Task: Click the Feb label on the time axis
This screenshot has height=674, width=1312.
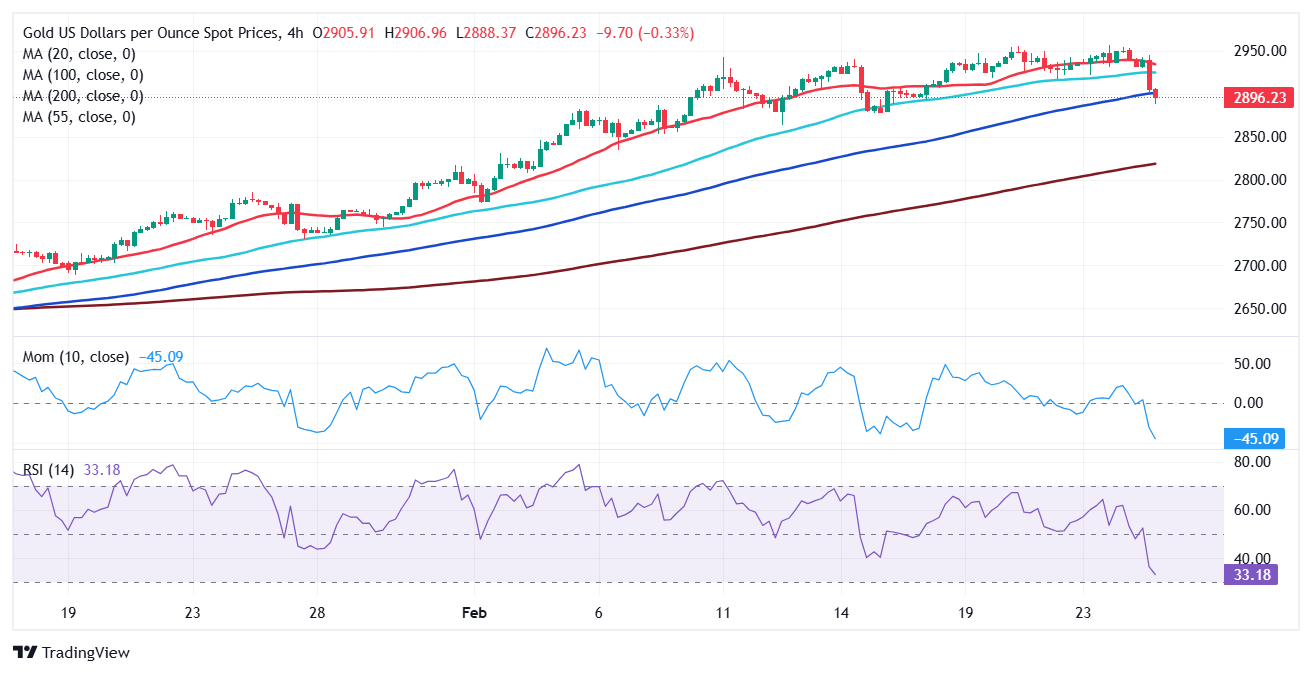Action: pyautogui.click(x=475, y=611)
